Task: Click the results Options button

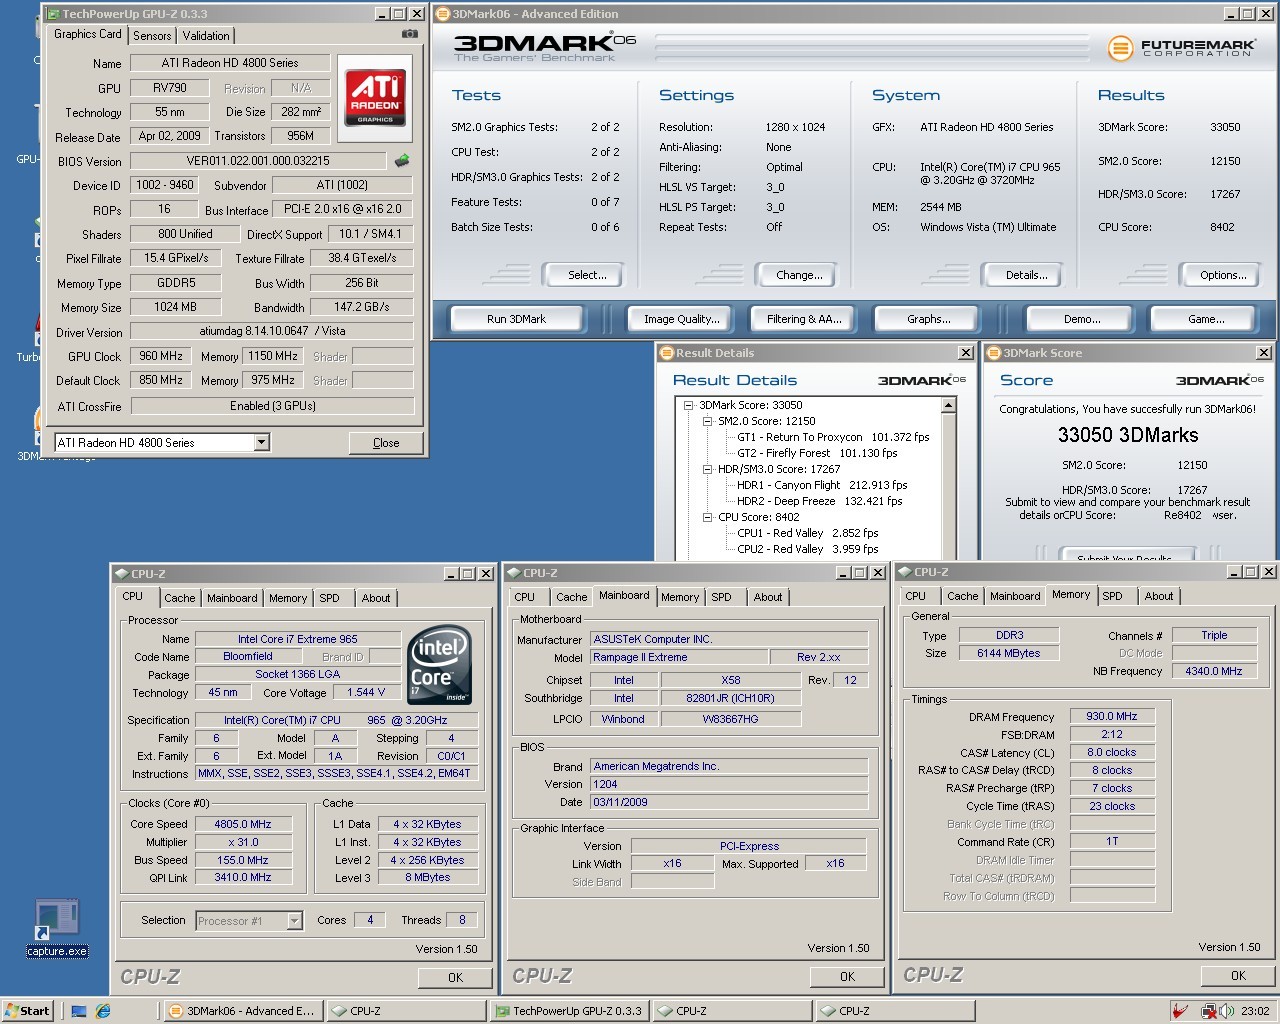Action: pyautogui.click(x=1223, y=275)
